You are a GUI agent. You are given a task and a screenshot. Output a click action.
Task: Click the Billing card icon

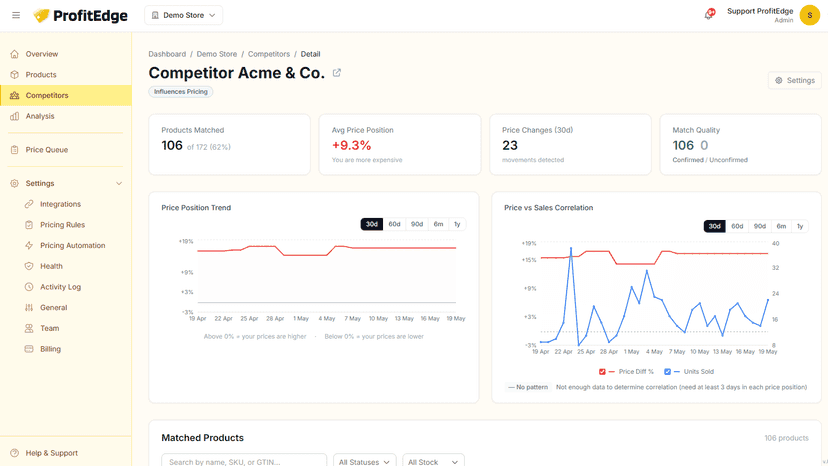tap(29, 349)
